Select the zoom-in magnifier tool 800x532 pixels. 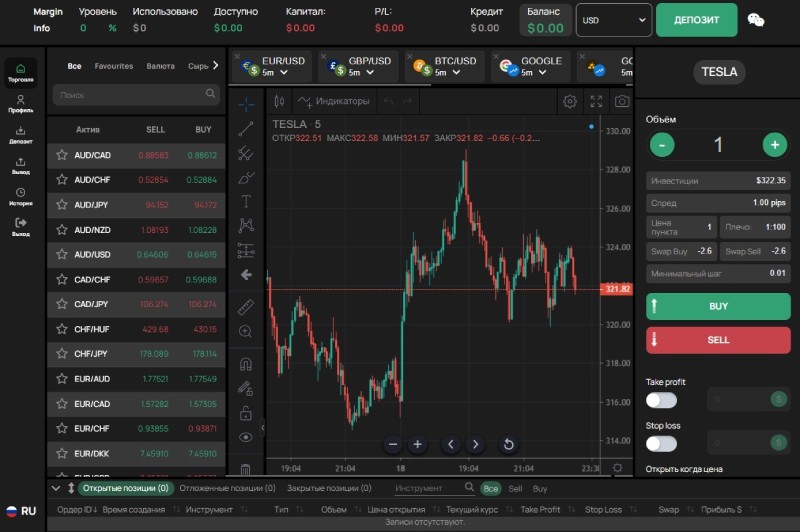pyautogui.click(x=246, y=332)
